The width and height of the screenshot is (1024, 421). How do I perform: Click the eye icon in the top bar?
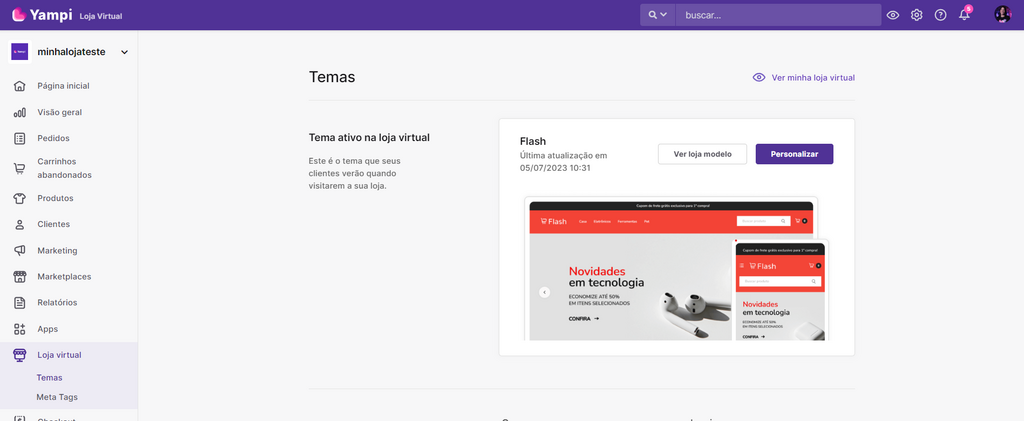pyautogui.click(x=893, y=15)
